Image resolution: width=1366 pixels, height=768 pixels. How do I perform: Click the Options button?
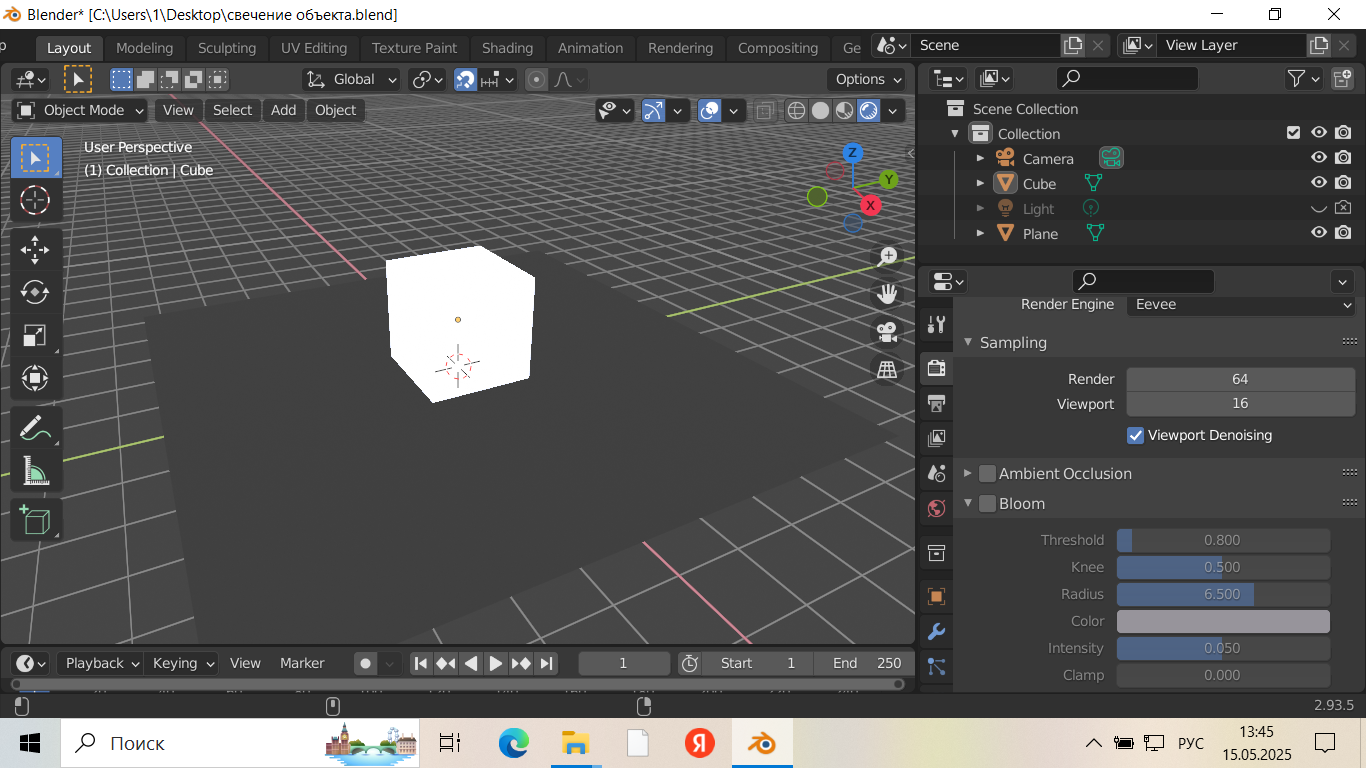click(866, 79)
